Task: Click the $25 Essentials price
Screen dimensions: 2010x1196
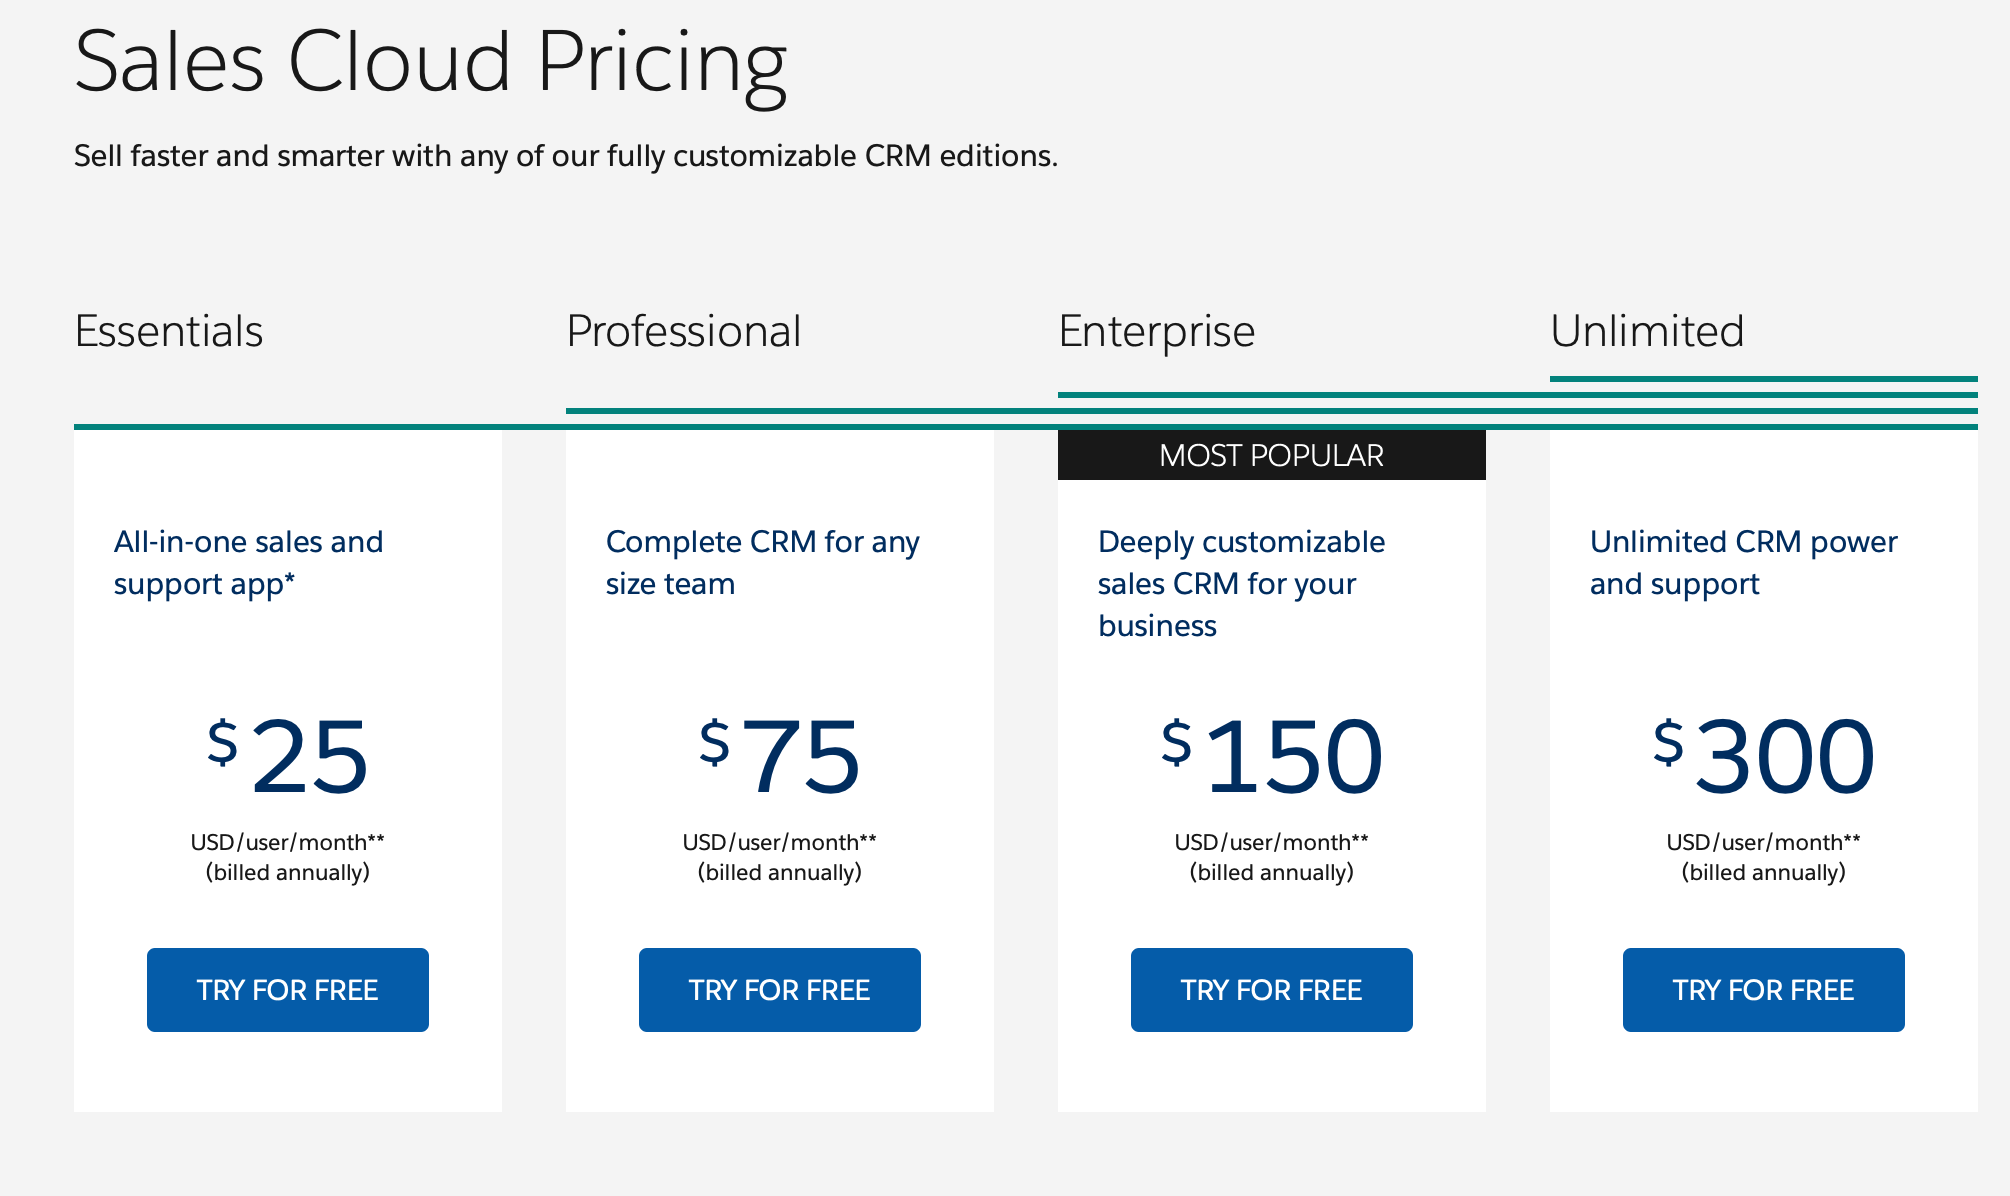Action: click(x=288, y=757)
